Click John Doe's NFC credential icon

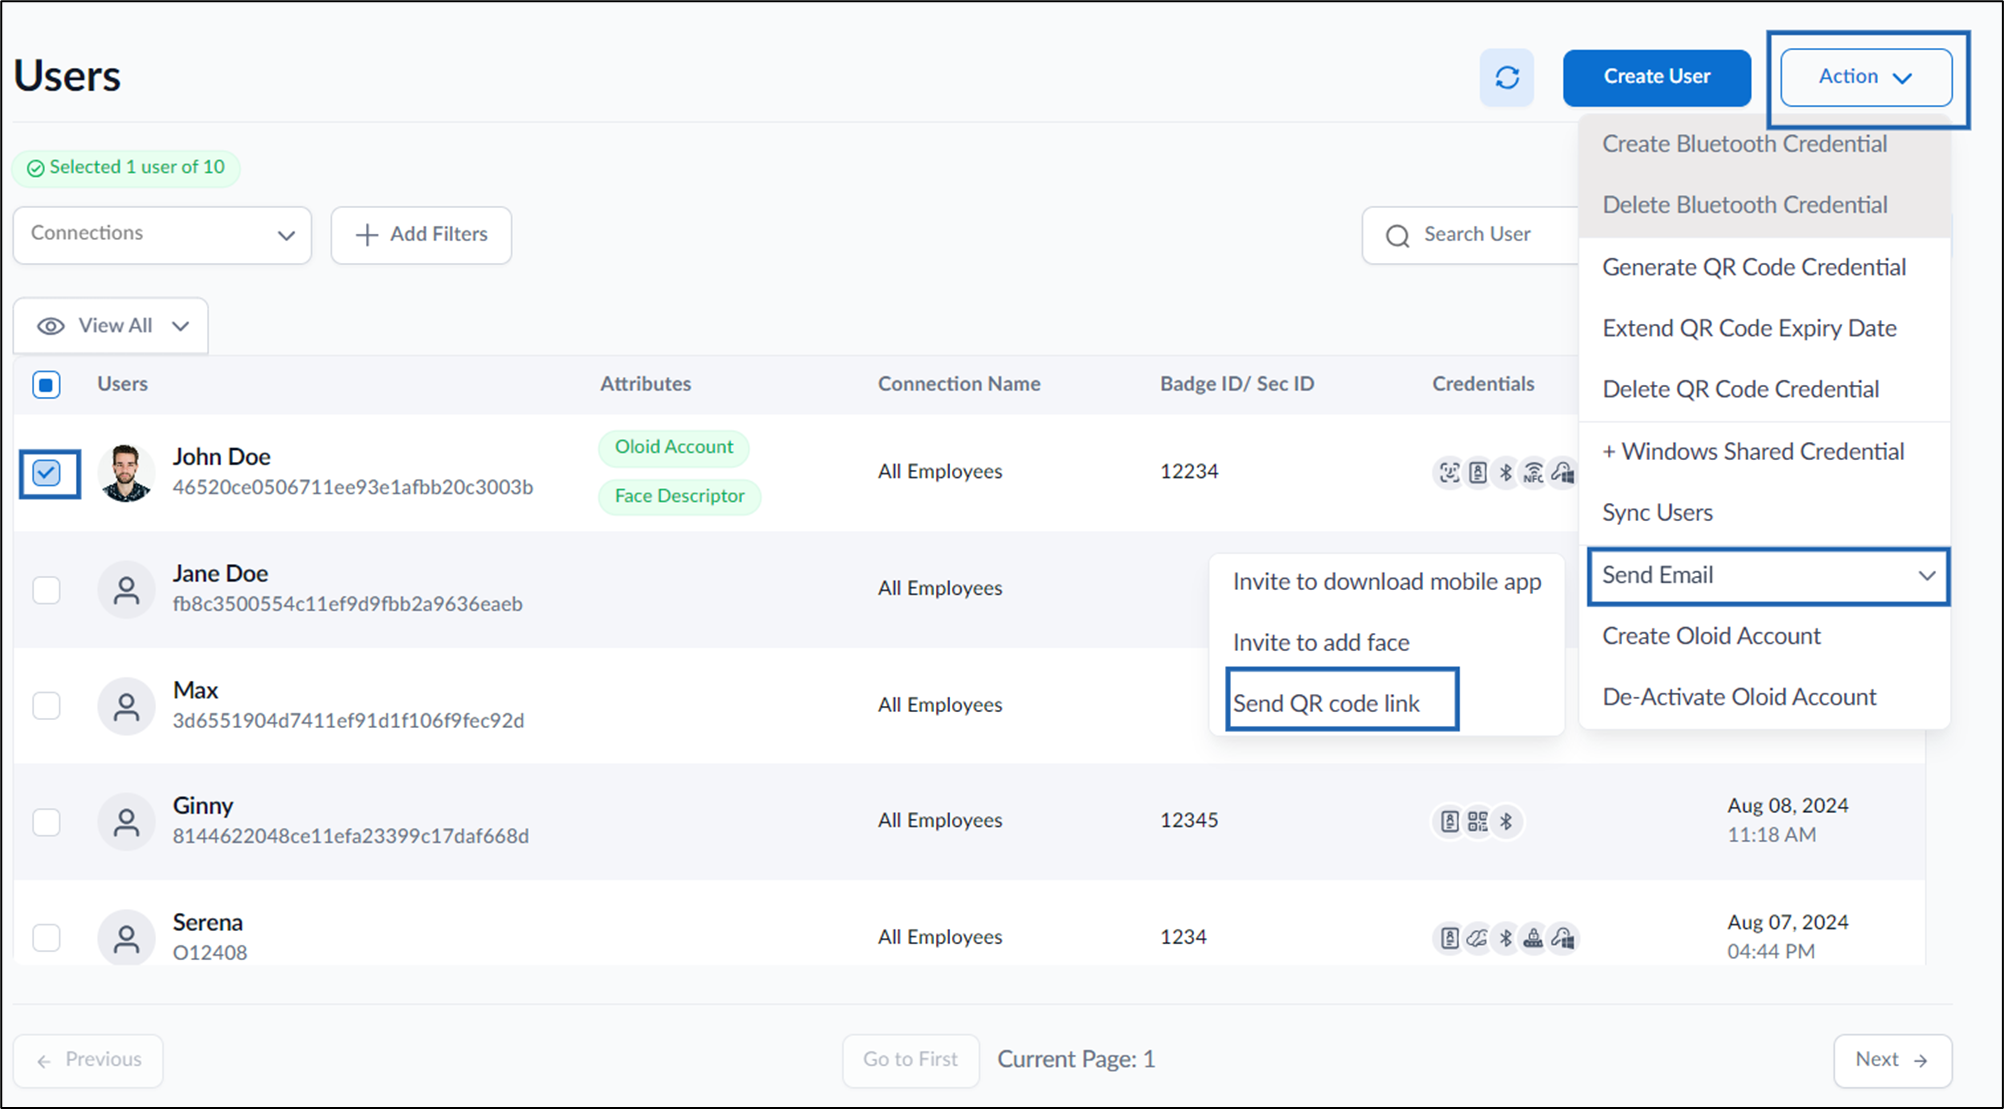pyautogui.click(x=1533, y=472)
